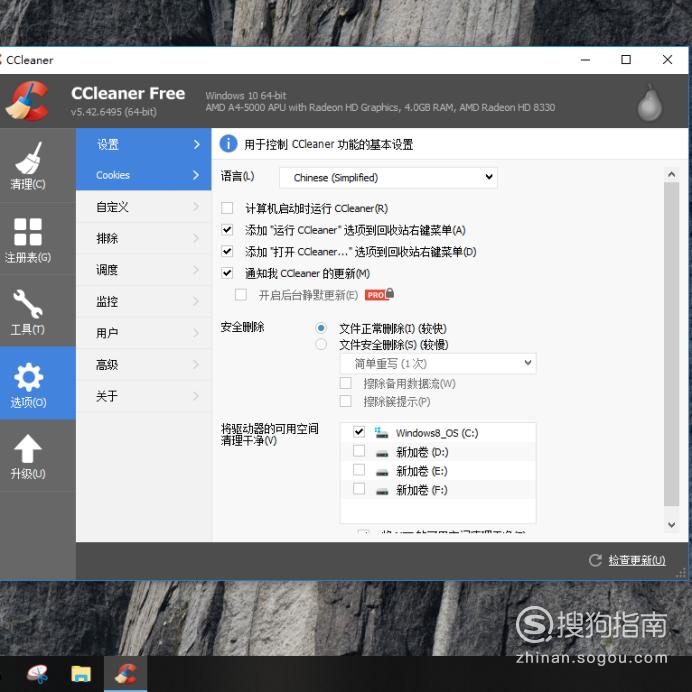Check 新加卷 (E:) drive checkbox
Screen dimensions: 692x692
[x=359, y=470]
